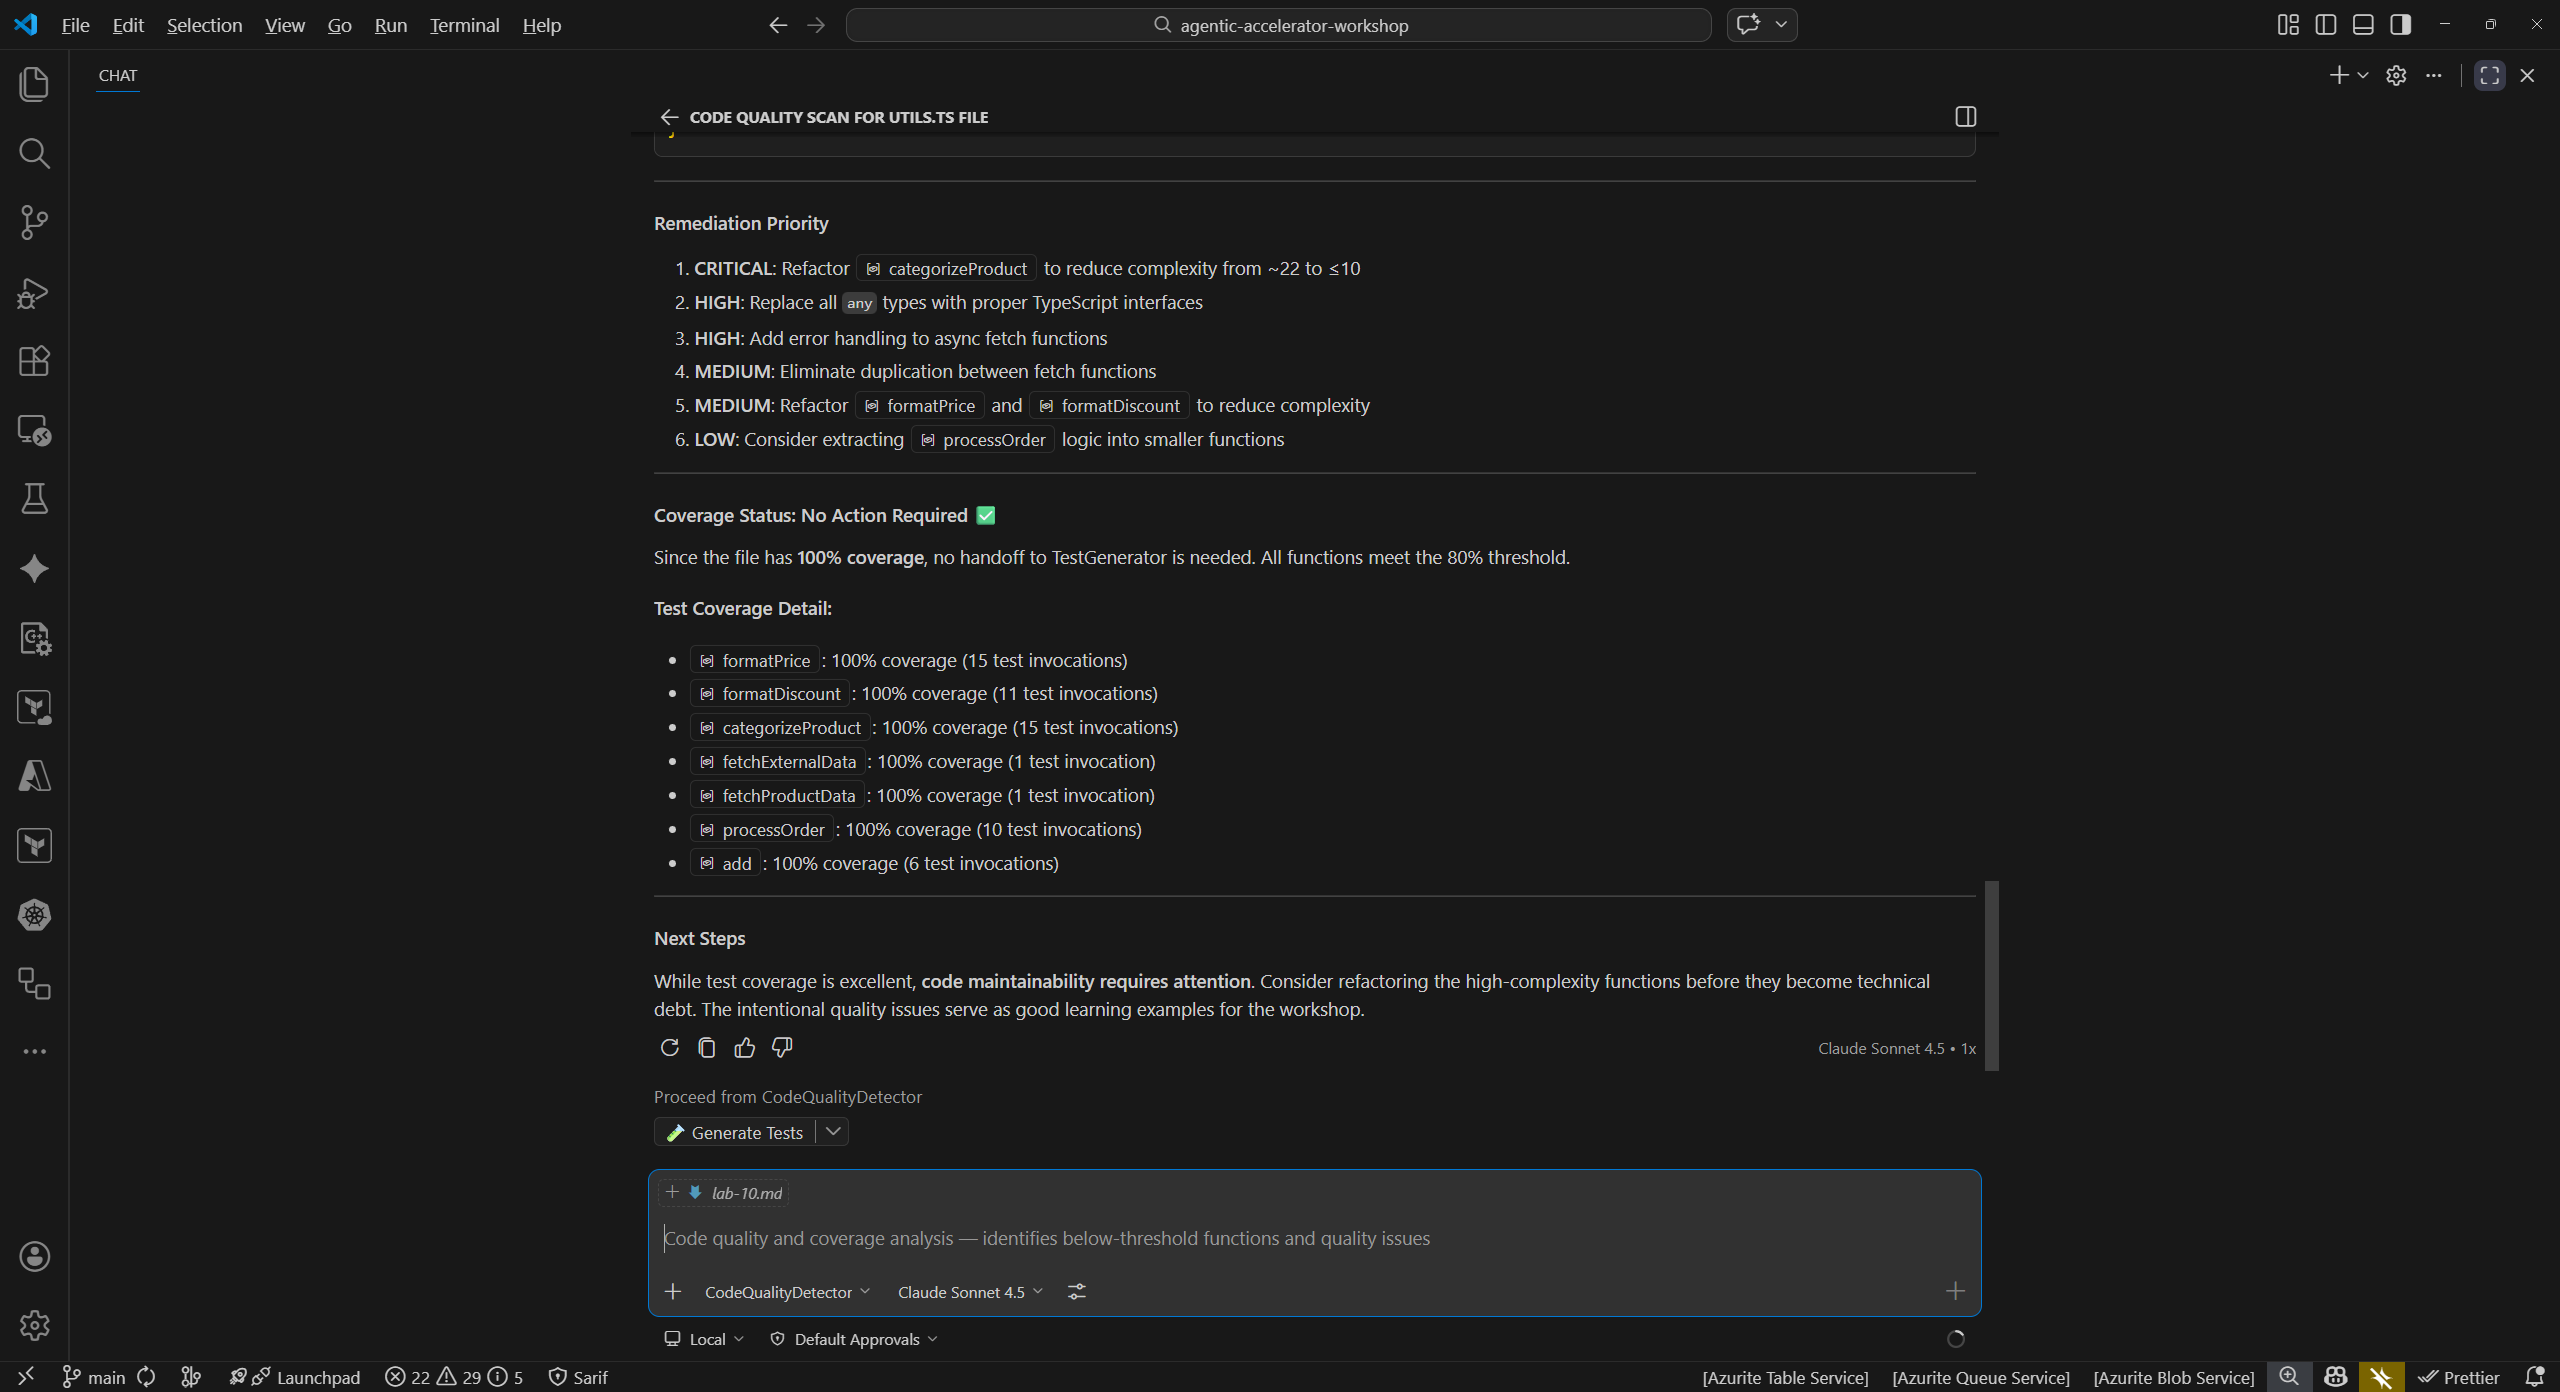Open the Generate Tests dropdown chevron
The height and width of the screenshot is (1392, 2560).
[x=834, y=1131]
